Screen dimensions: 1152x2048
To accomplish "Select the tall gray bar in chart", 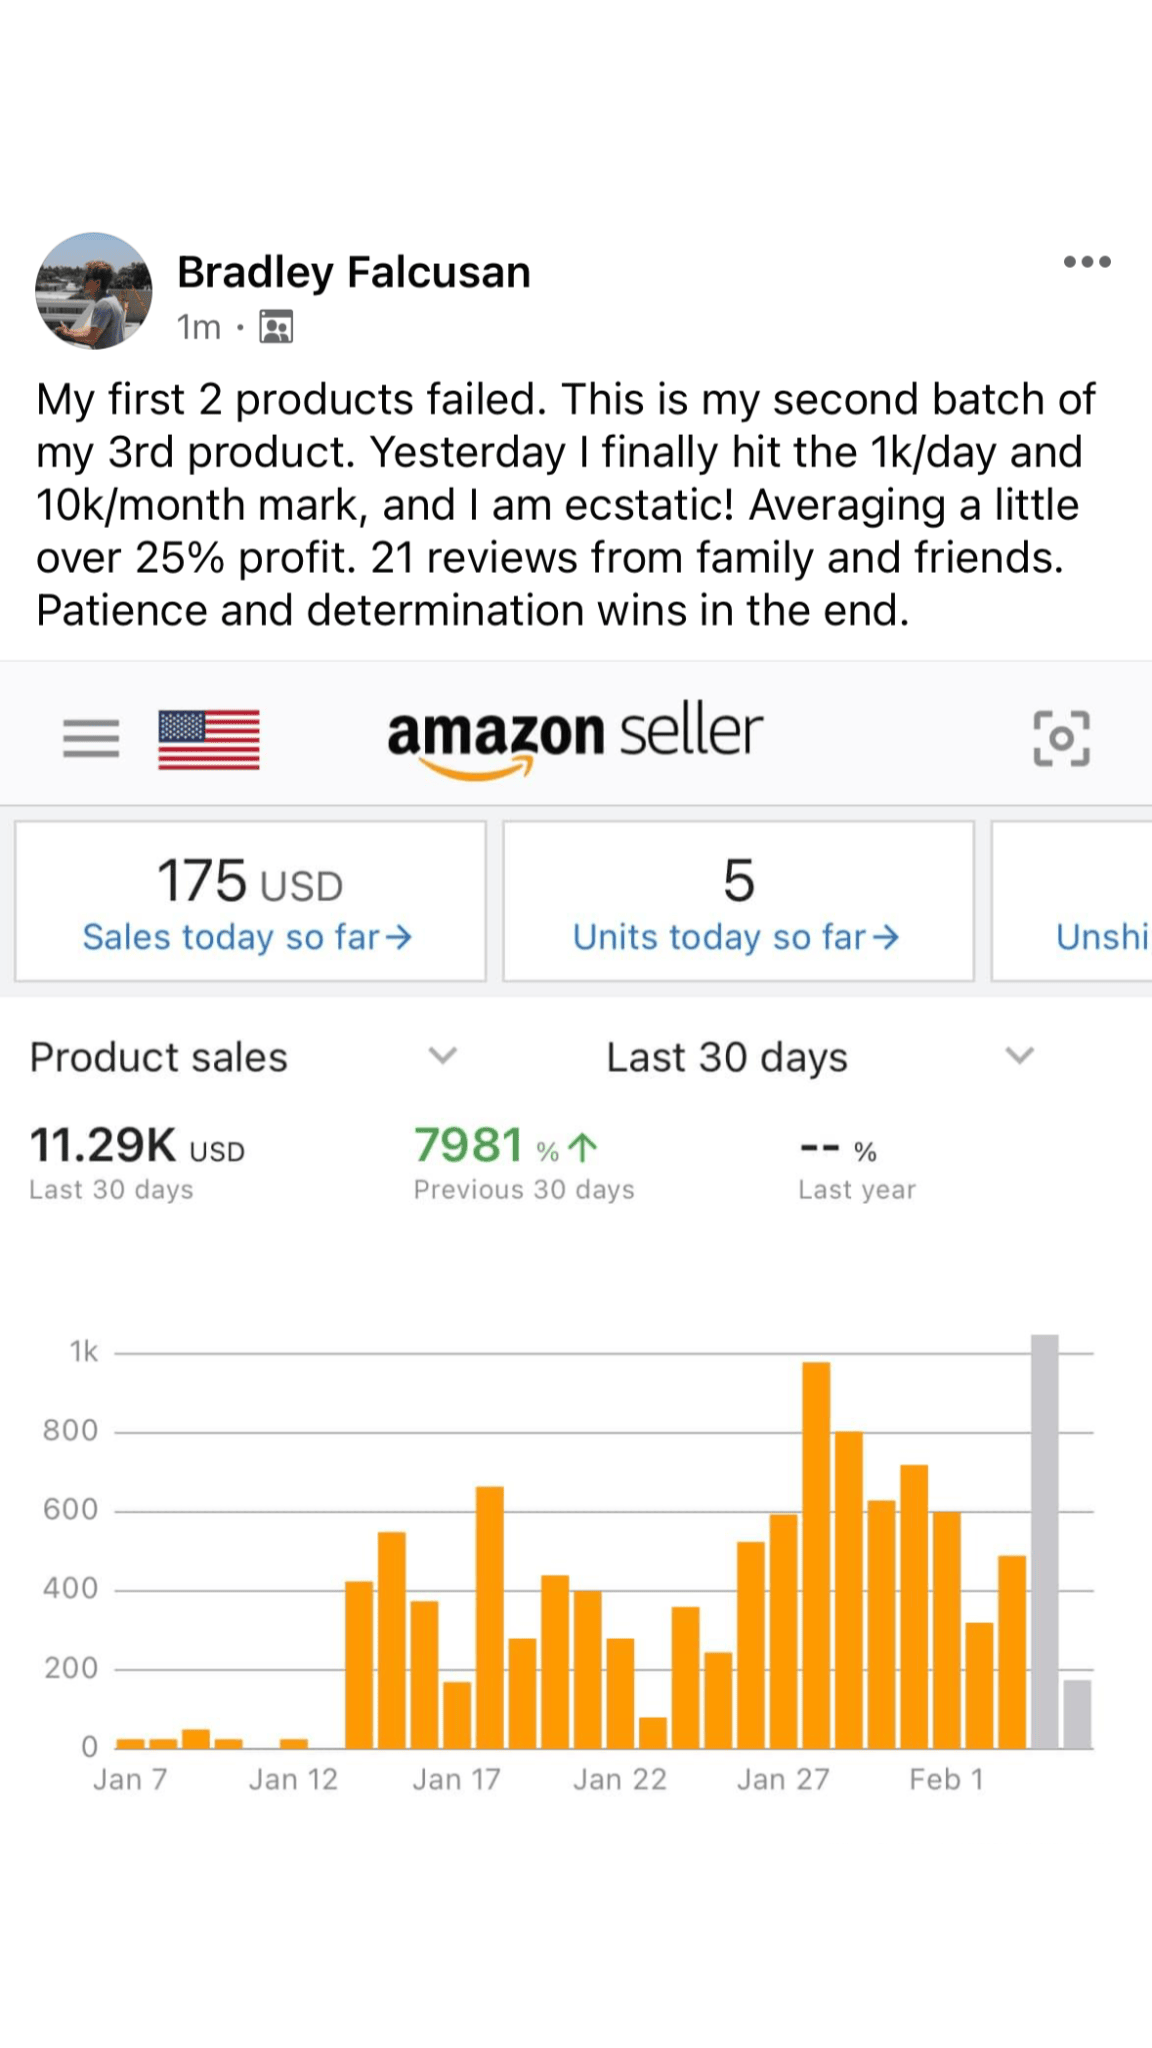I will click(x=1044, y=1540).
